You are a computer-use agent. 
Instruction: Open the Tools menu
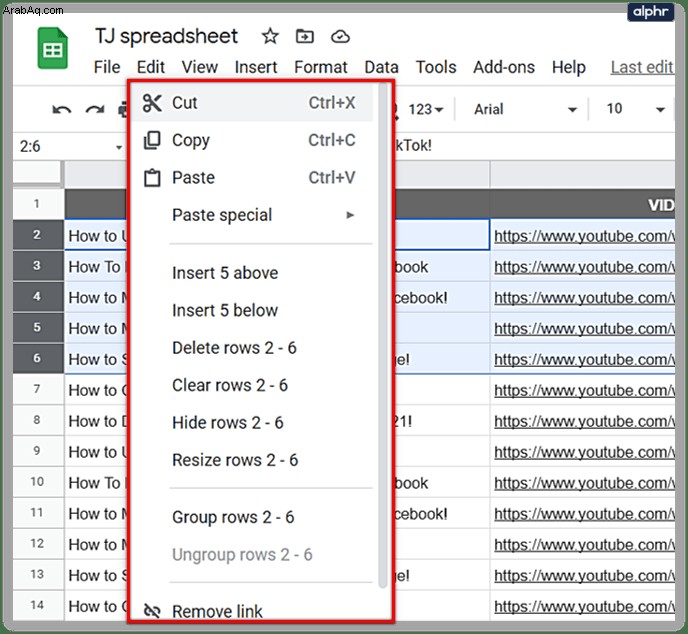pos(436,67)
